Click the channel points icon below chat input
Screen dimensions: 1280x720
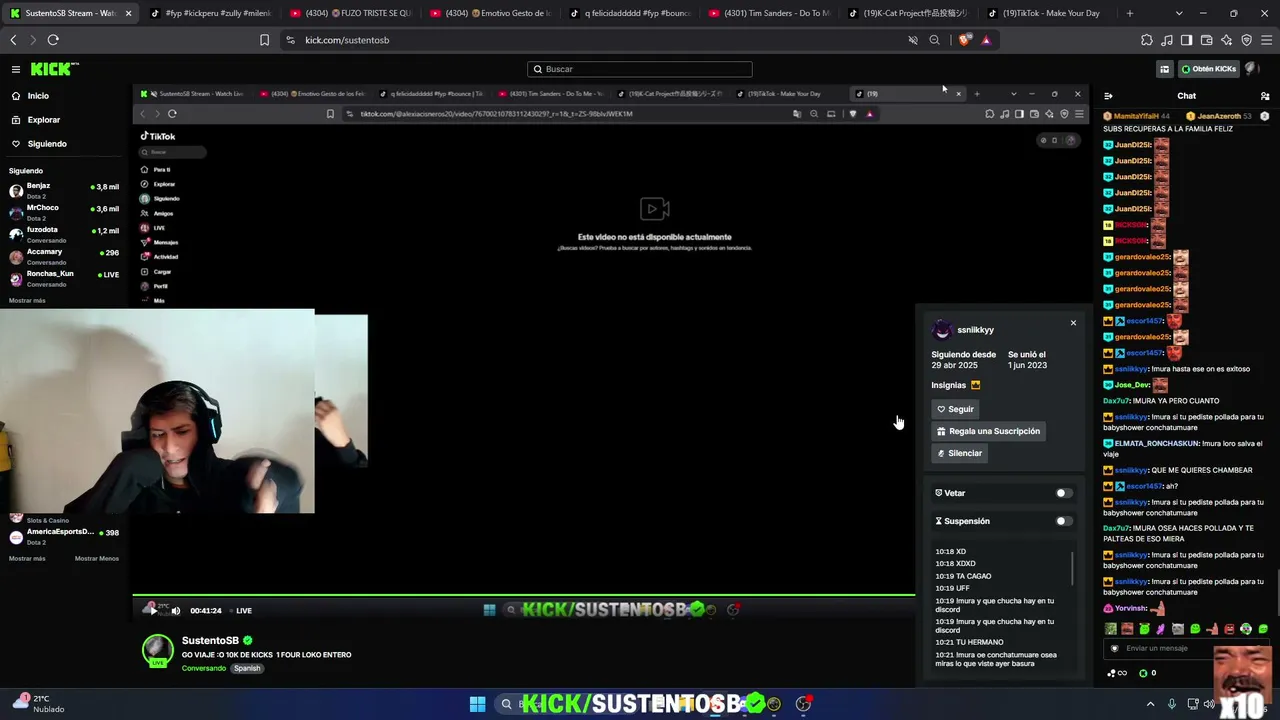[x=1116, y=673]
